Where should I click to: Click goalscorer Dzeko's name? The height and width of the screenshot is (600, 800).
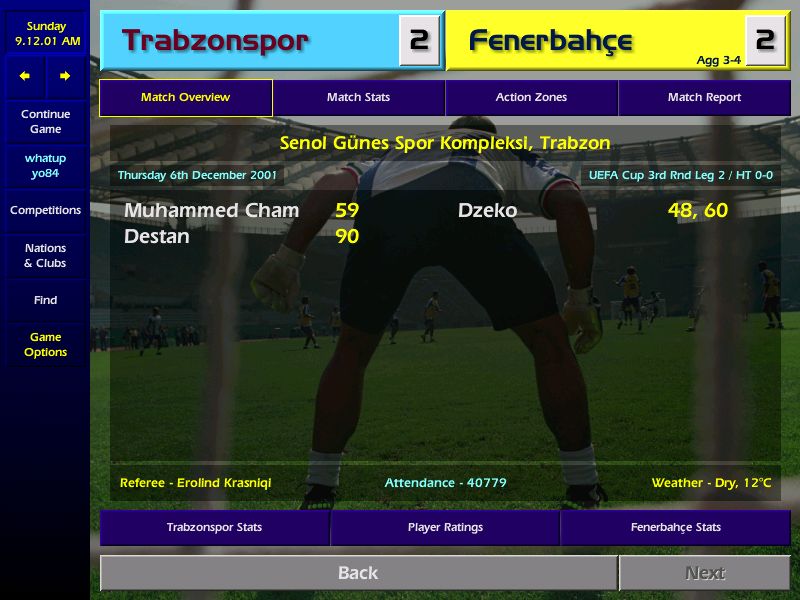(487, 211)
